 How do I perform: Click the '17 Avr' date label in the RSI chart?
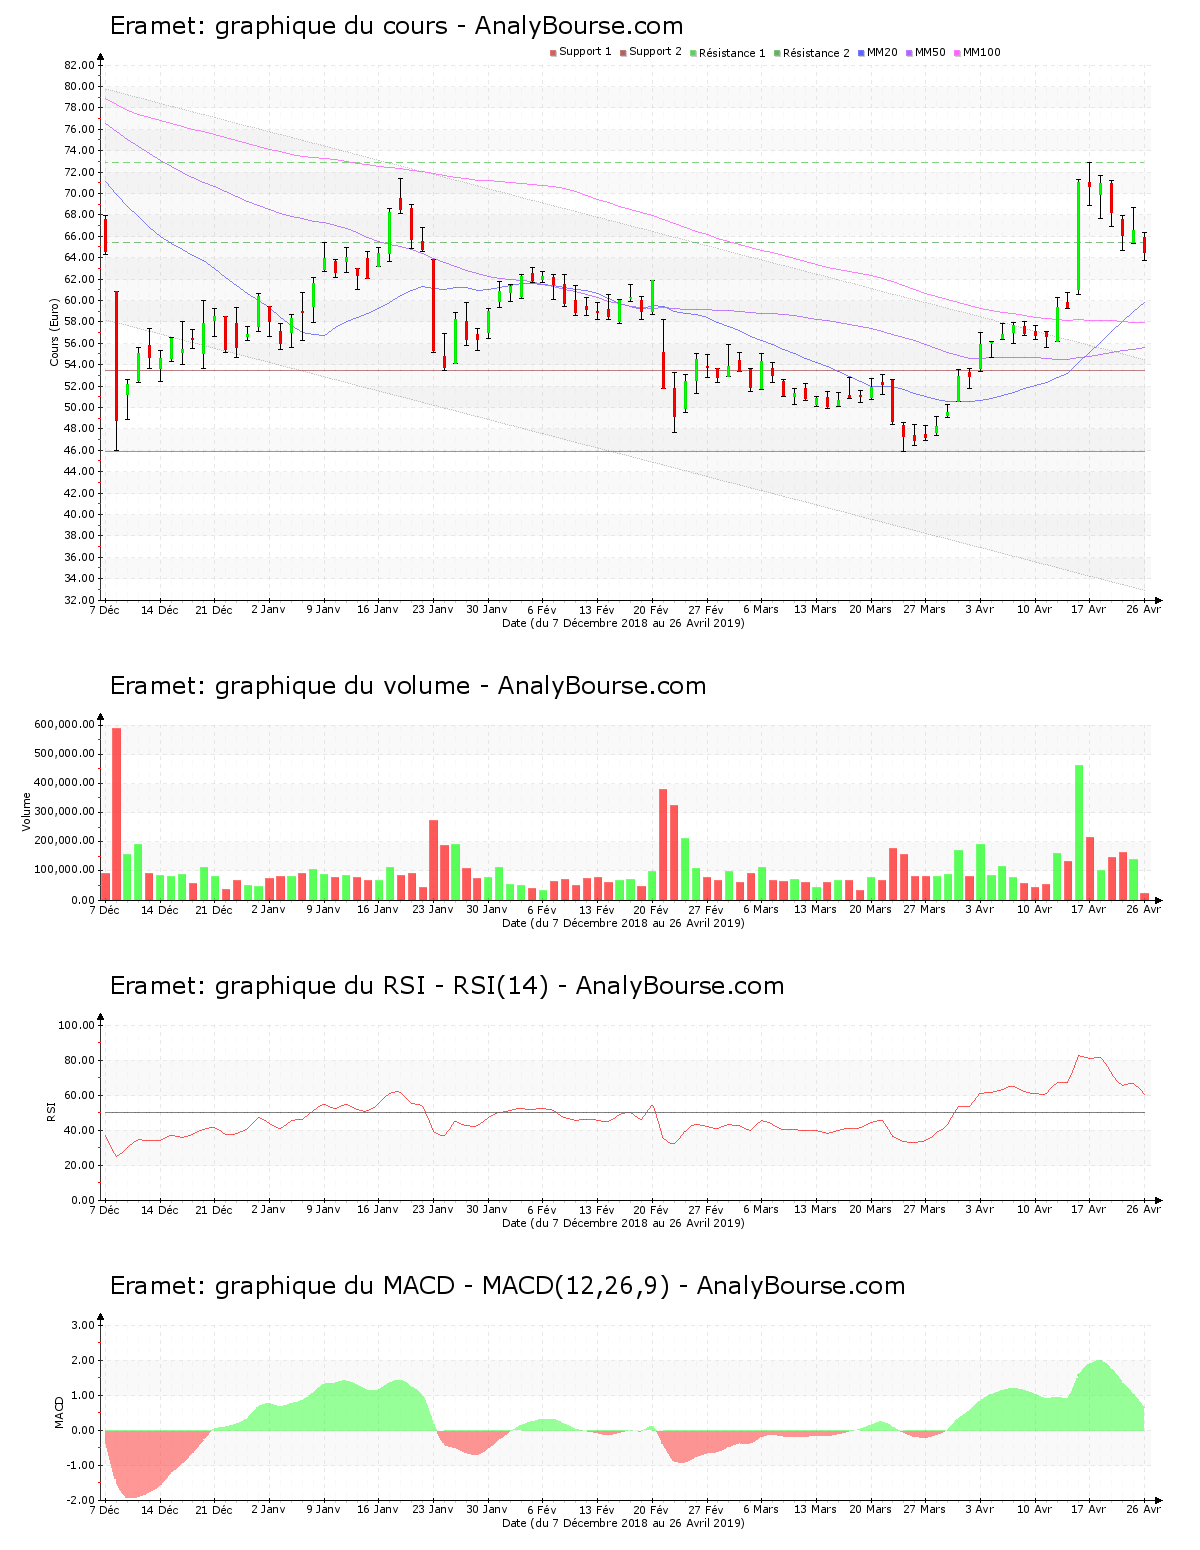point(1089,1210)
